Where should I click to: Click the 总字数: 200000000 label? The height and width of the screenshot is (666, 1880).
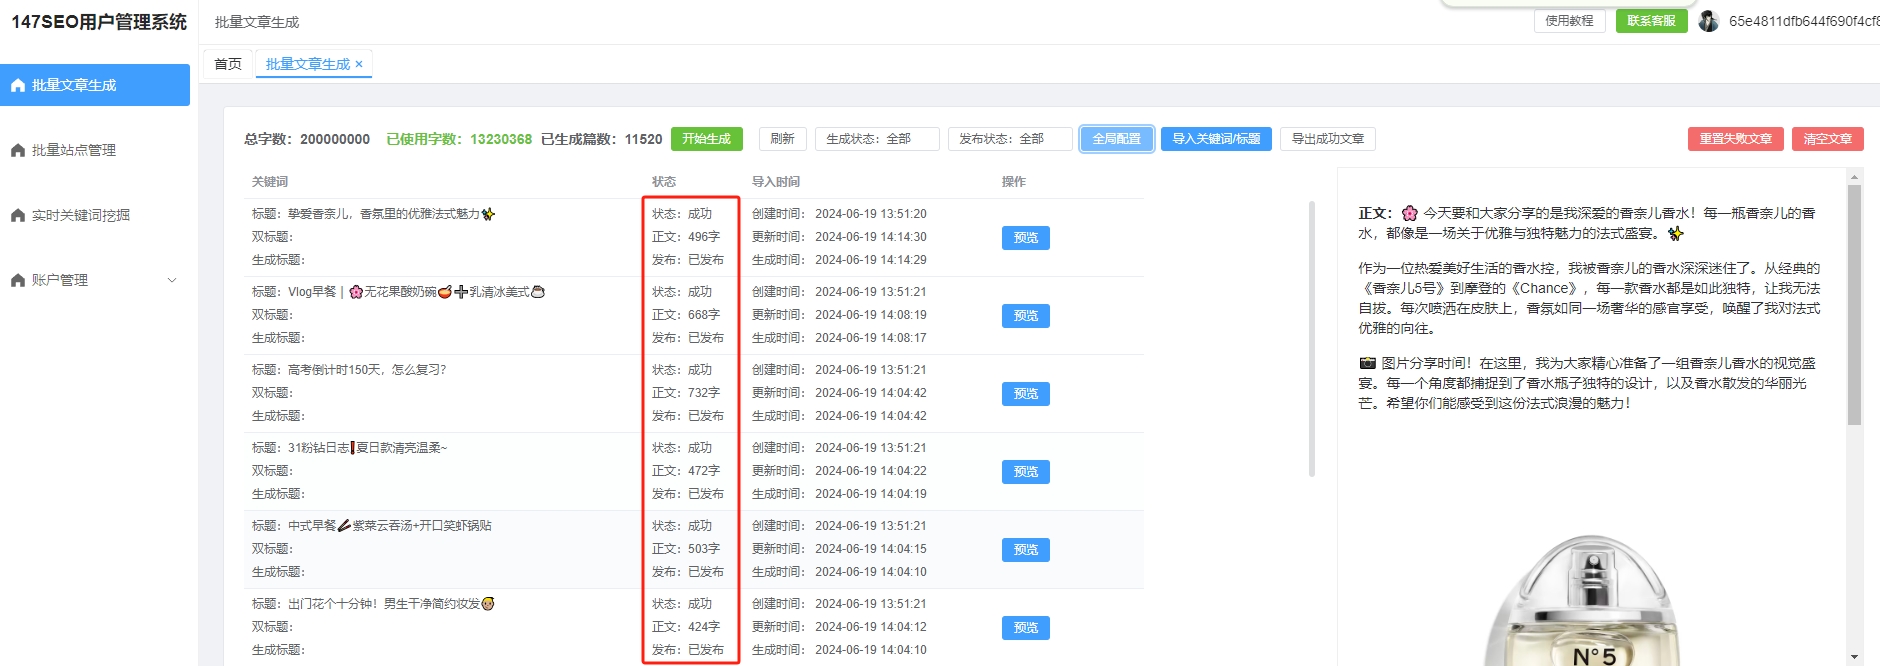point(307,139)
